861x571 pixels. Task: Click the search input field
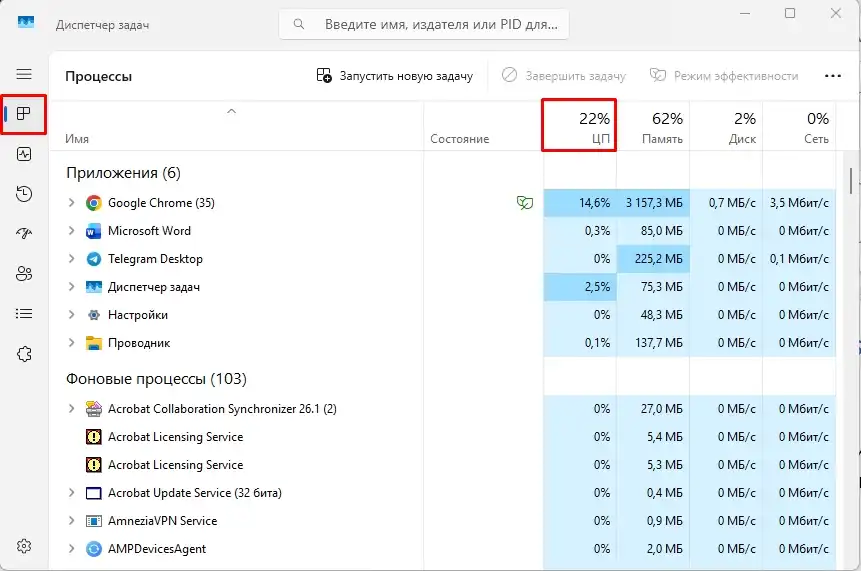pyautogui.click(x=424, y=24)
